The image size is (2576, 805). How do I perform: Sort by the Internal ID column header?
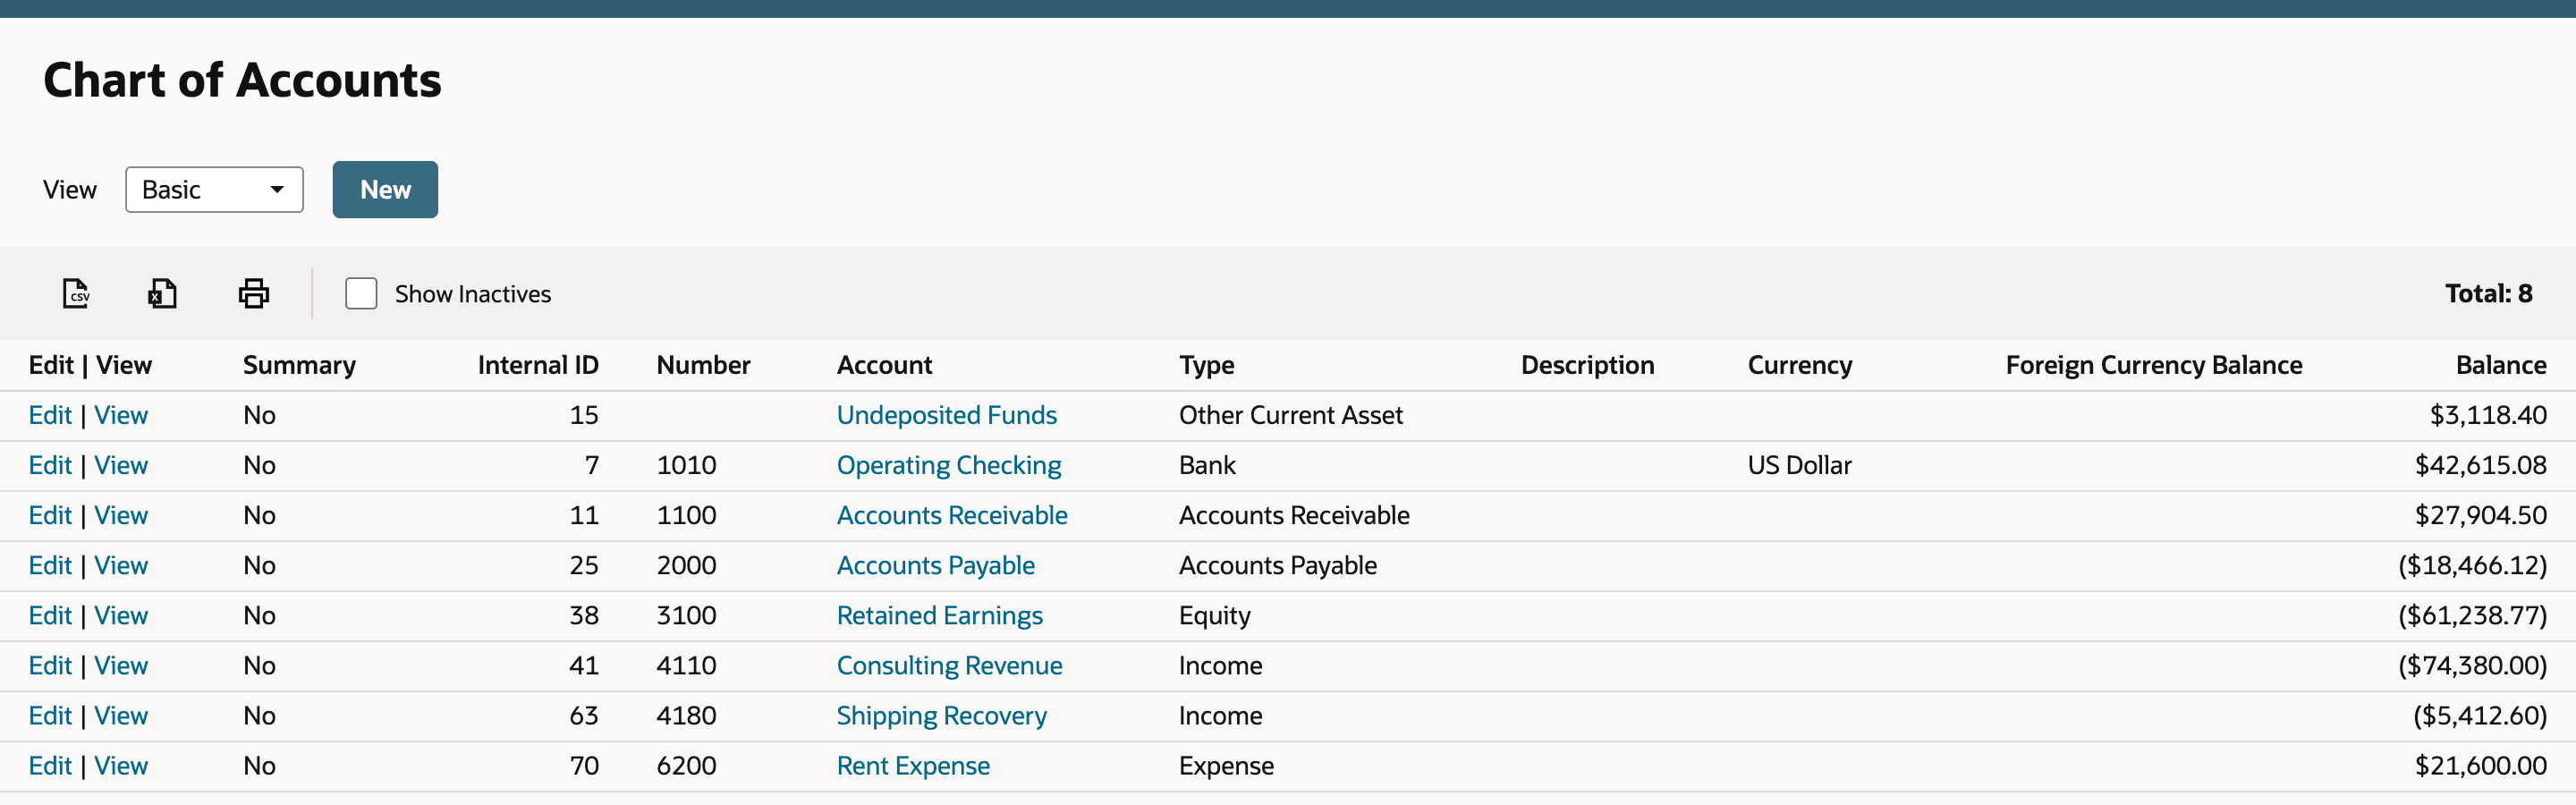(538, 365)
